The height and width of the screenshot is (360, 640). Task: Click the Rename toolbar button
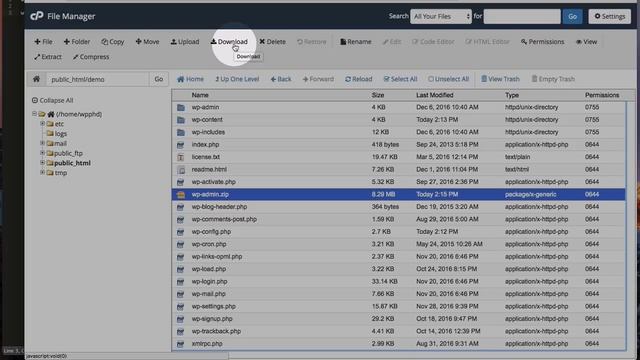pyautogui.click(x=356, y=42)
